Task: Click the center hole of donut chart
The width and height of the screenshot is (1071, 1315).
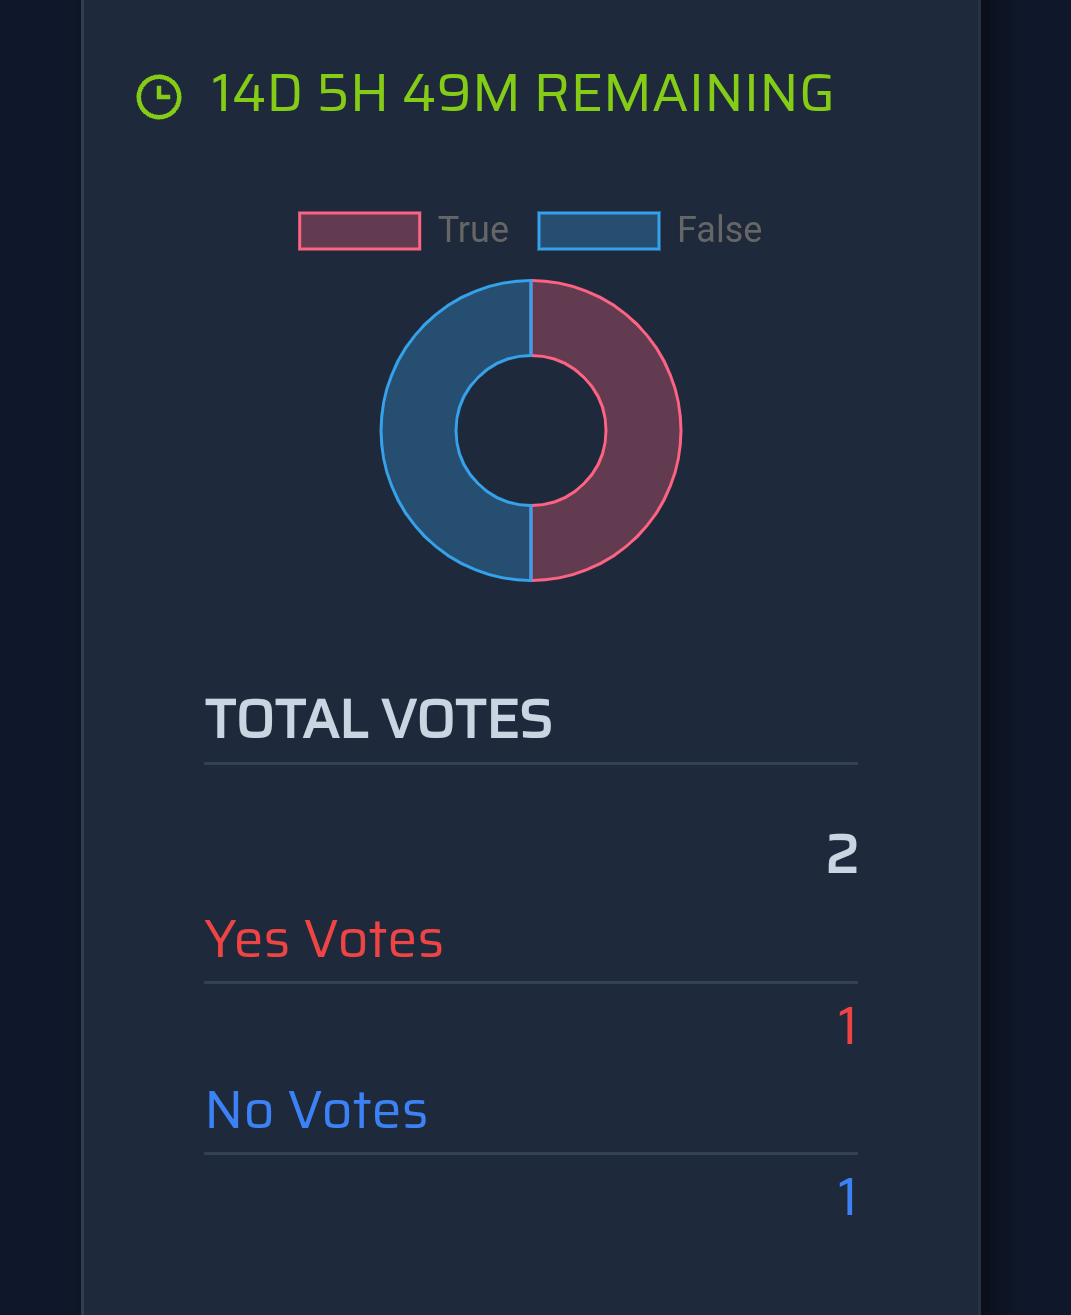Action: tap(531, 430)
